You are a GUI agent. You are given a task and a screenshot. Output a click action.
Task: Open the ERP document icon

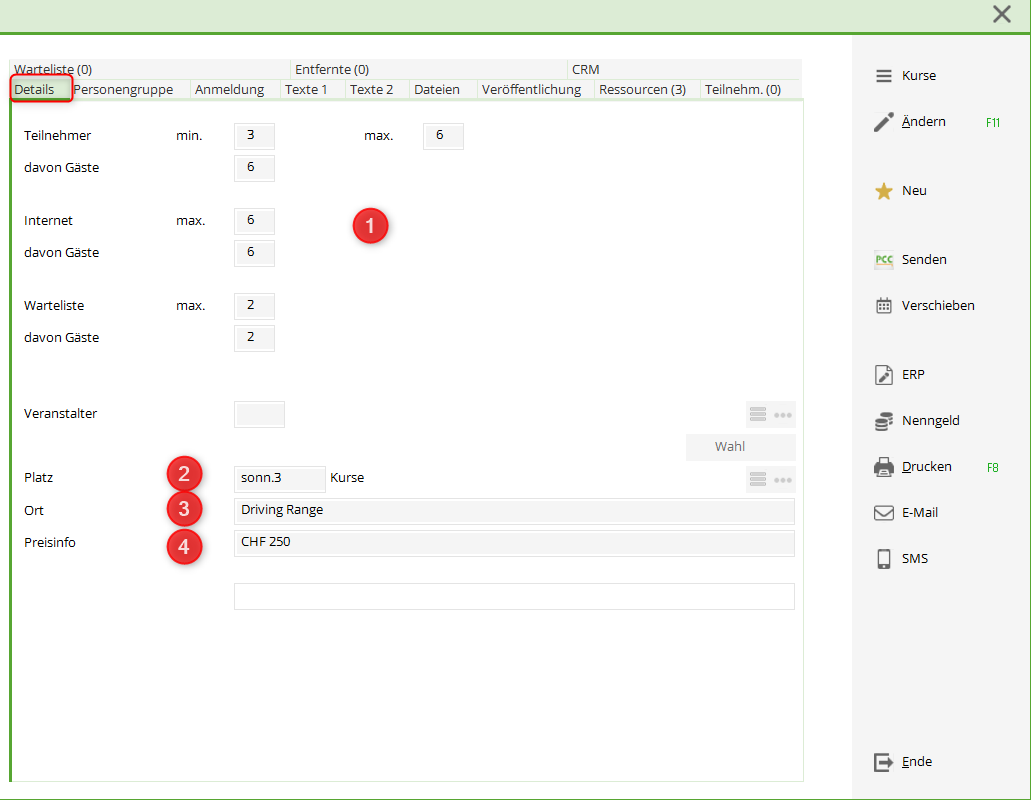883,375
